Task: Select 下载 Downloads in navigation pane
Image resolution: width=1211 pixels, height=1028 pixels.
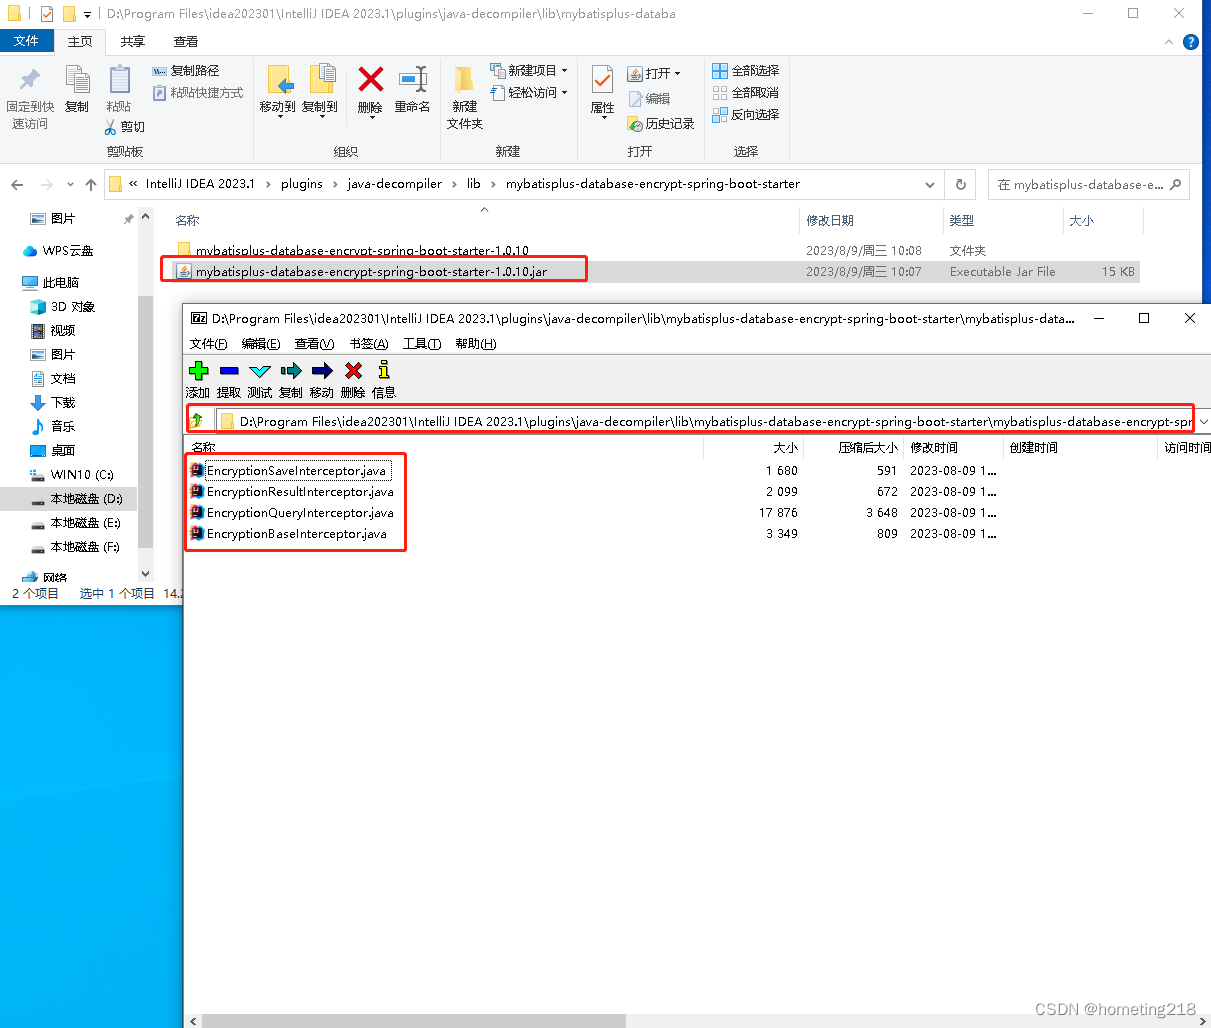Action: click(63, 403)
